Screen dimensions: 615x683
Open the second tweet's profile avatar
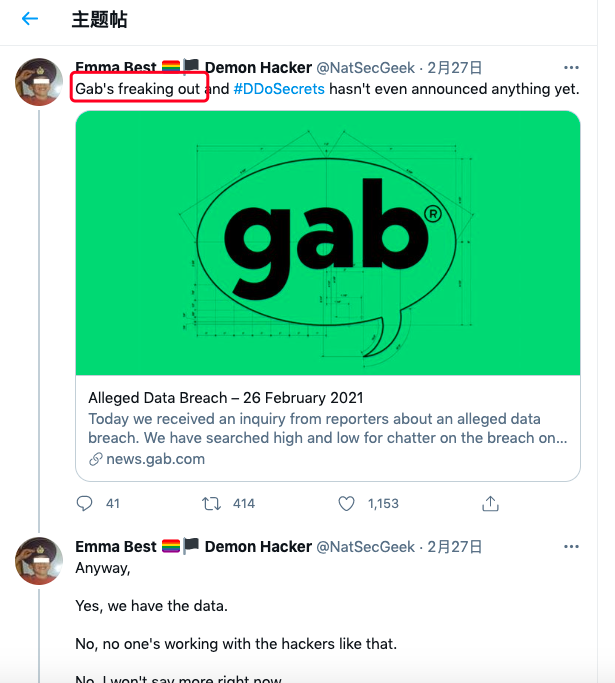(39, 561)
